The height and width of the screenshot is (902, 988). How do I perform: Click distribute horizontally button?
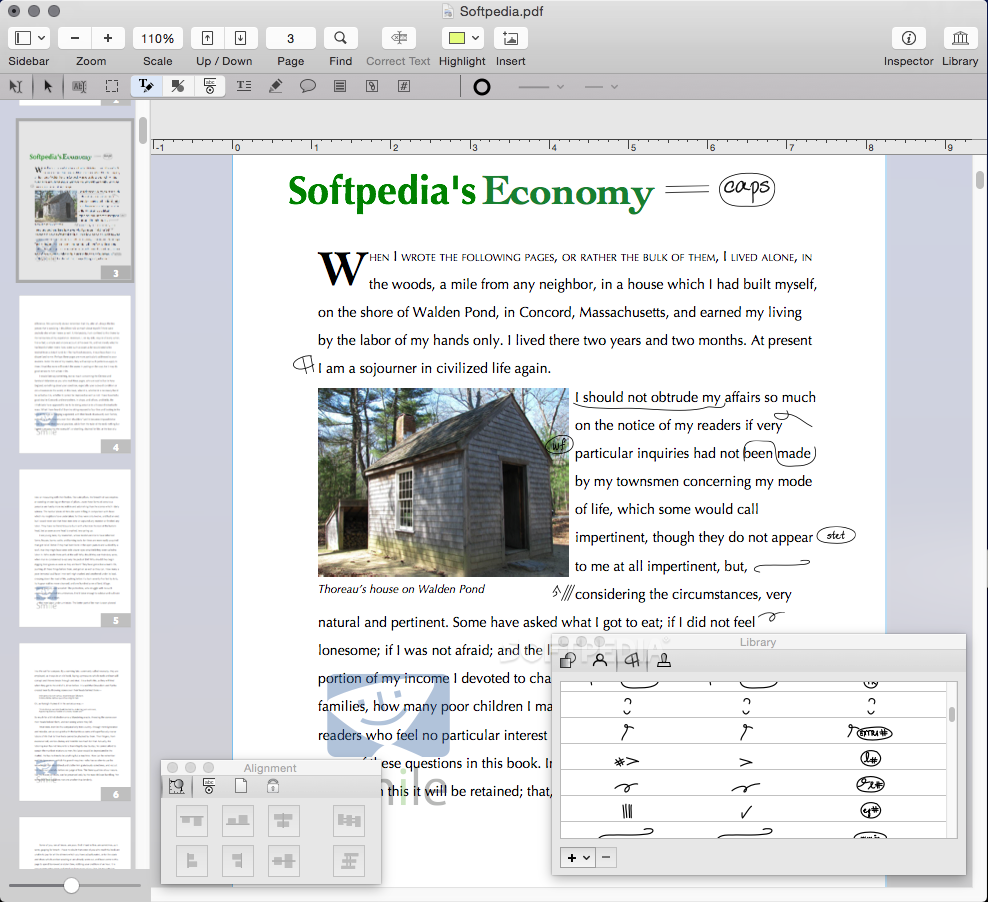pos(349,820)
